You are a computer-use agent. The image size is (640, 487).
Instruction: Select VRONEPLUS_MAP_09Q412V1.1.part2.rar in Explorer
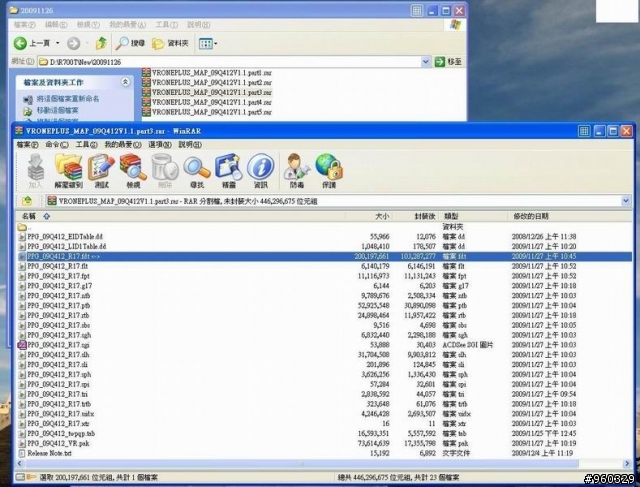(x=207, y=82)
